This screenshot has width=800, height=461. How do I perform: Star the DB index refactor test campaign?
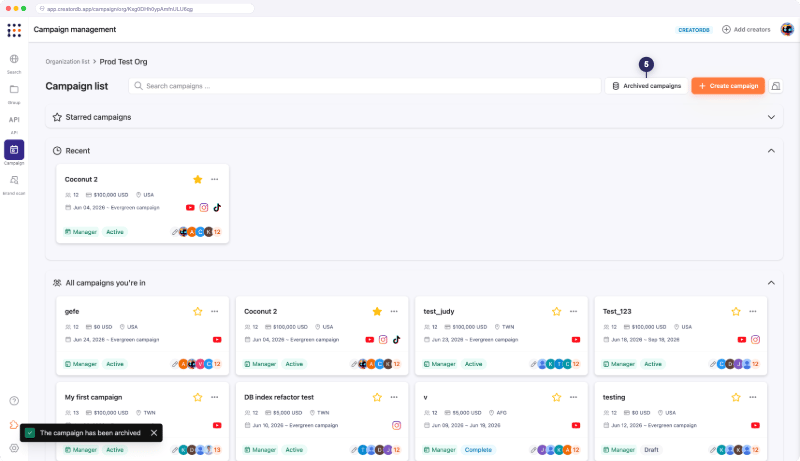(x=377, y=397)
